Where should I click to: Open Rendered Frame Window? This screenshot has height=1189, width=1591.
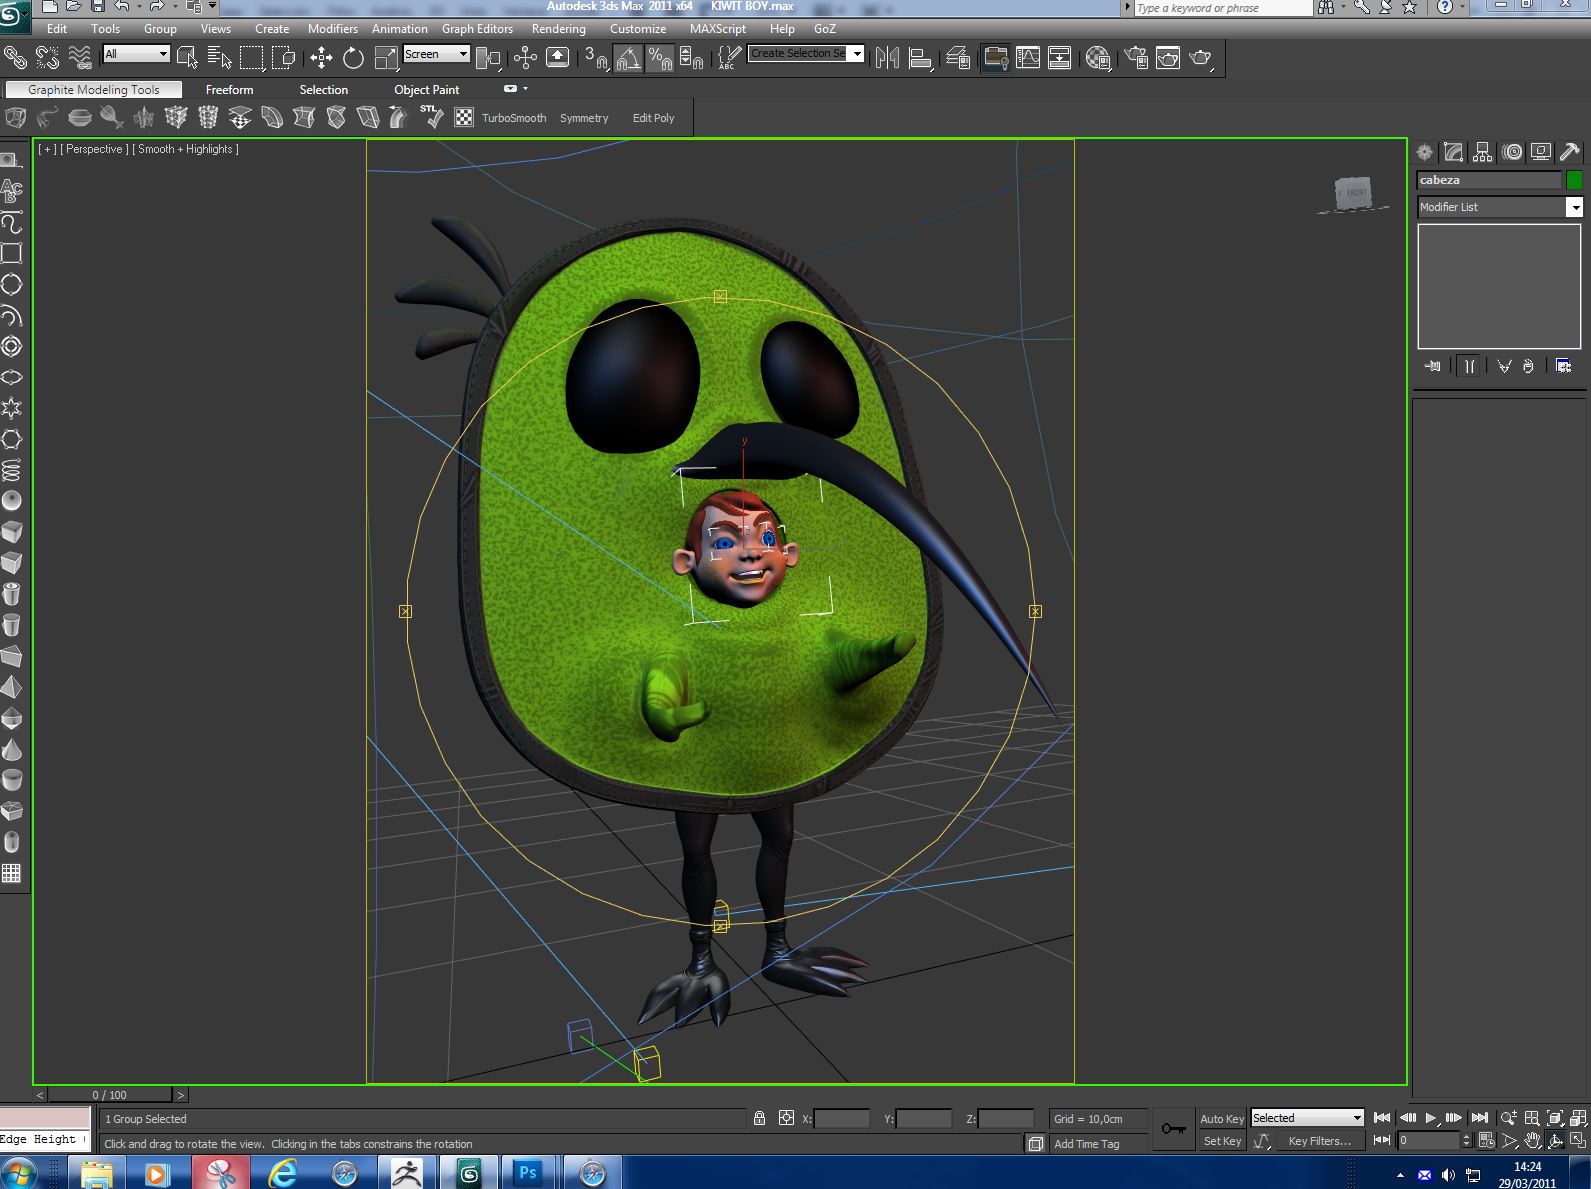pos(1168,58)
